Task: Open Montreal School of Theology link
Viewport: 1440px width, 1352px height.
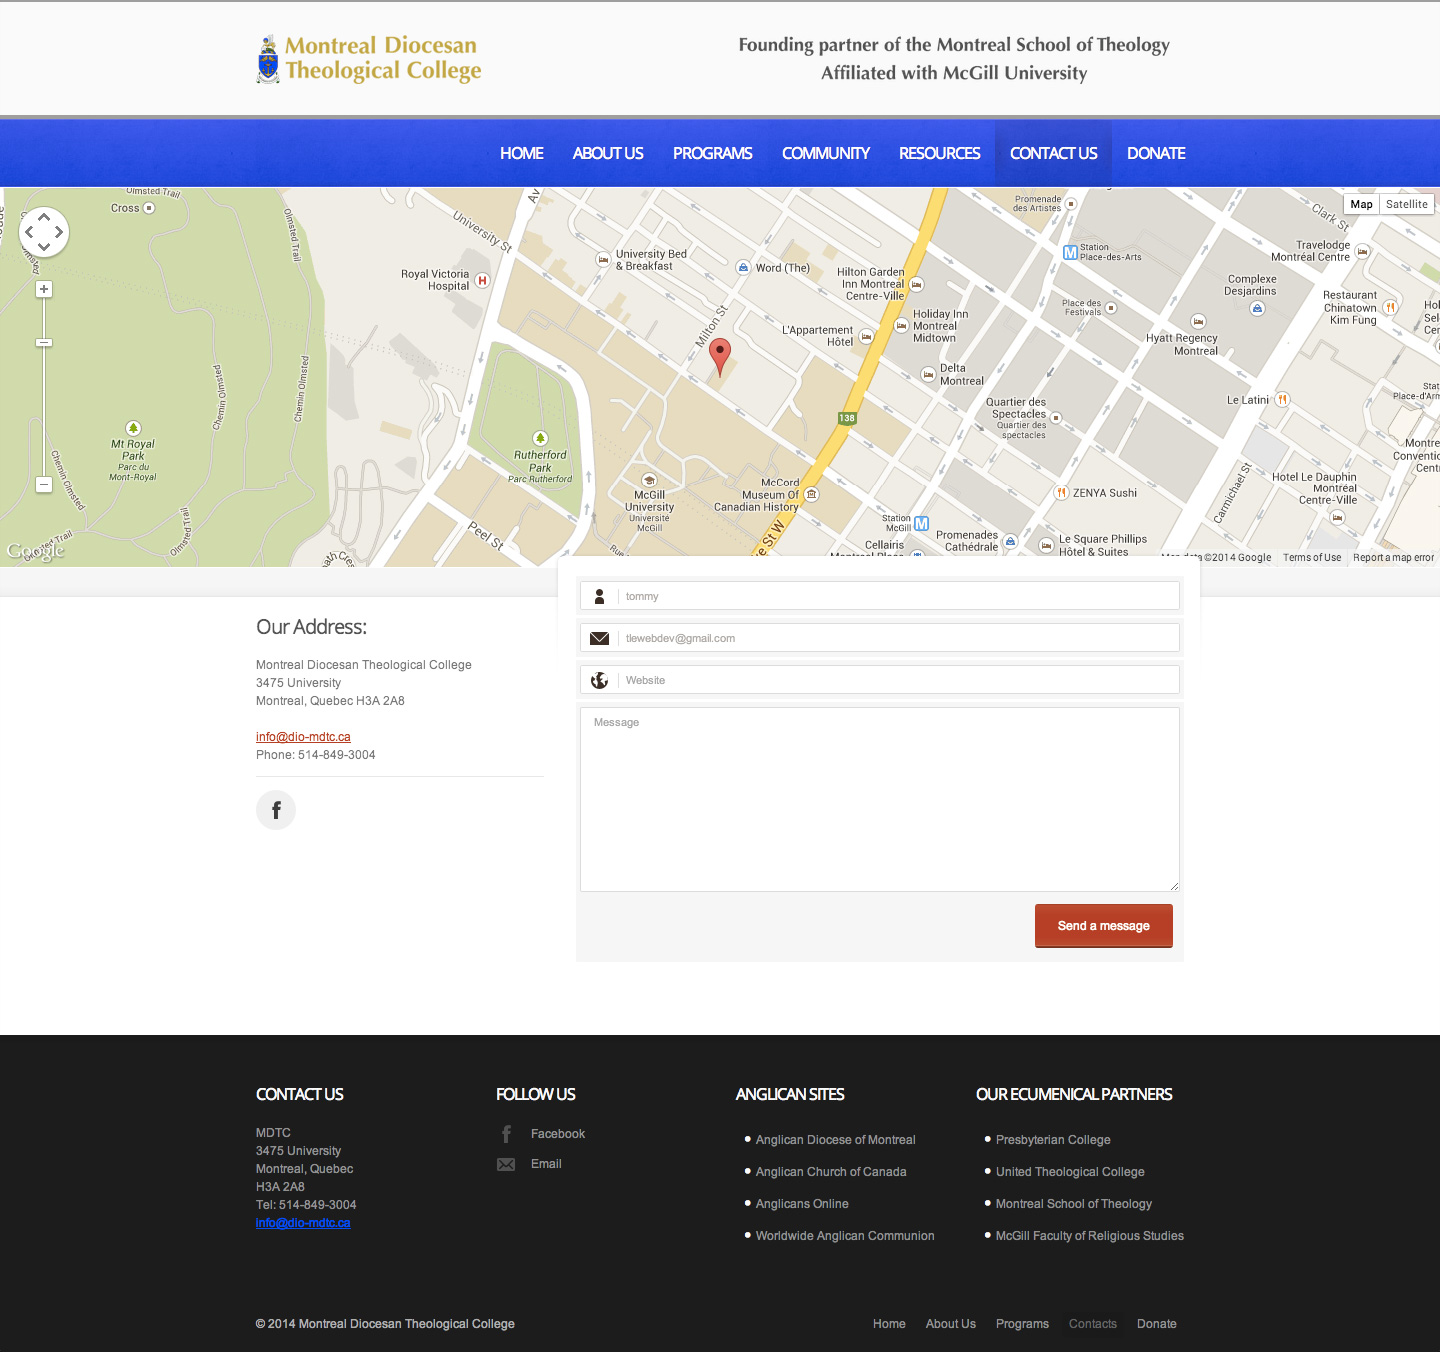Action: click(1074, 1204)
